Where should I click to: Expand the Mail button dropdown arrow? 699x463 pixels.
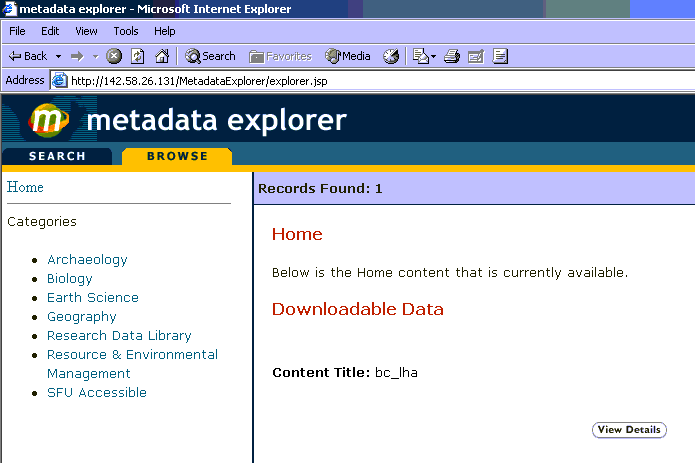(434, 56)
